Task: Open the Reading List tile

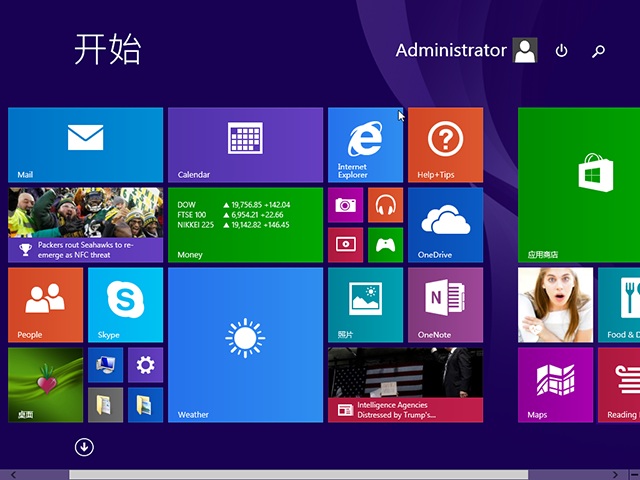Action: 619,385
